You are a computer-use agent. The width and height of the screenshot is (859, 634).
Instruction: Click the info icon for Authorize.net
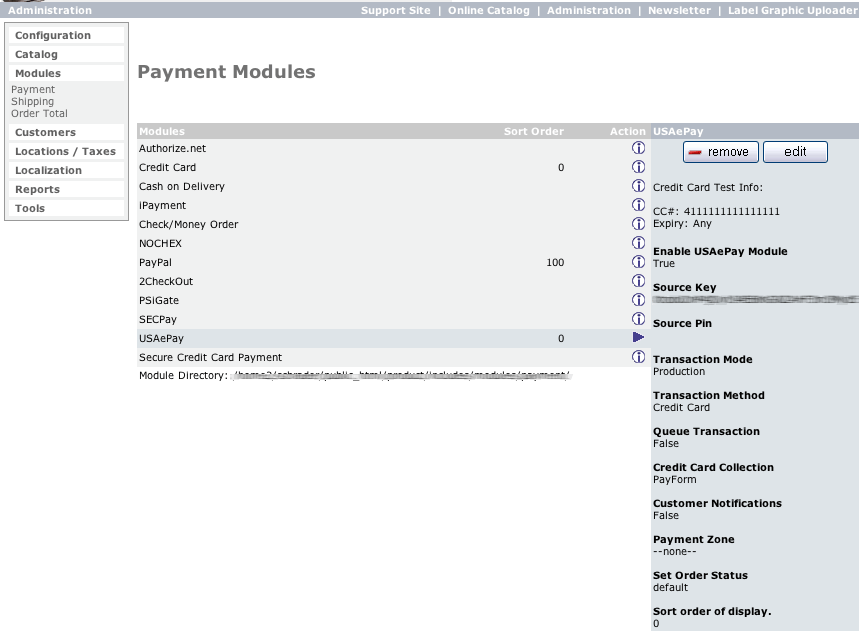[638, 148]
